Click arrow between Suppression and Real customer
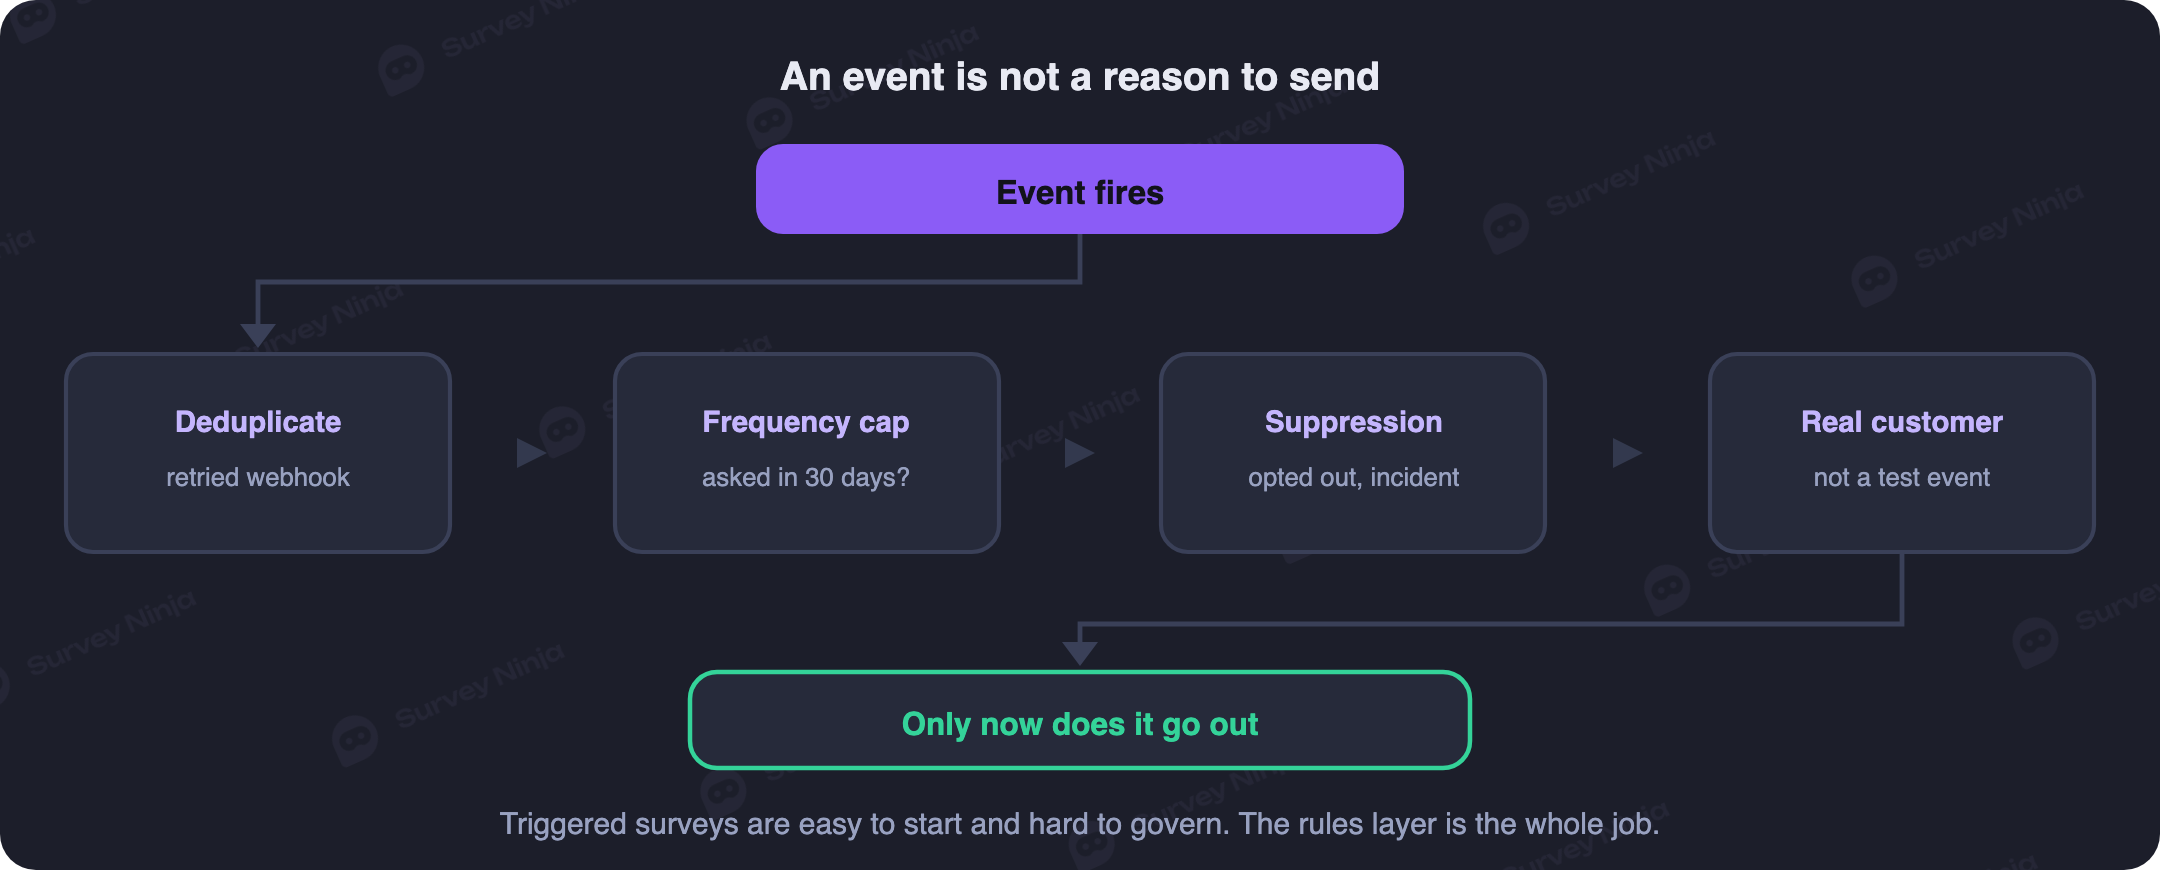The width and height of the screenshot is (2160, 870). coord(1627,453)
